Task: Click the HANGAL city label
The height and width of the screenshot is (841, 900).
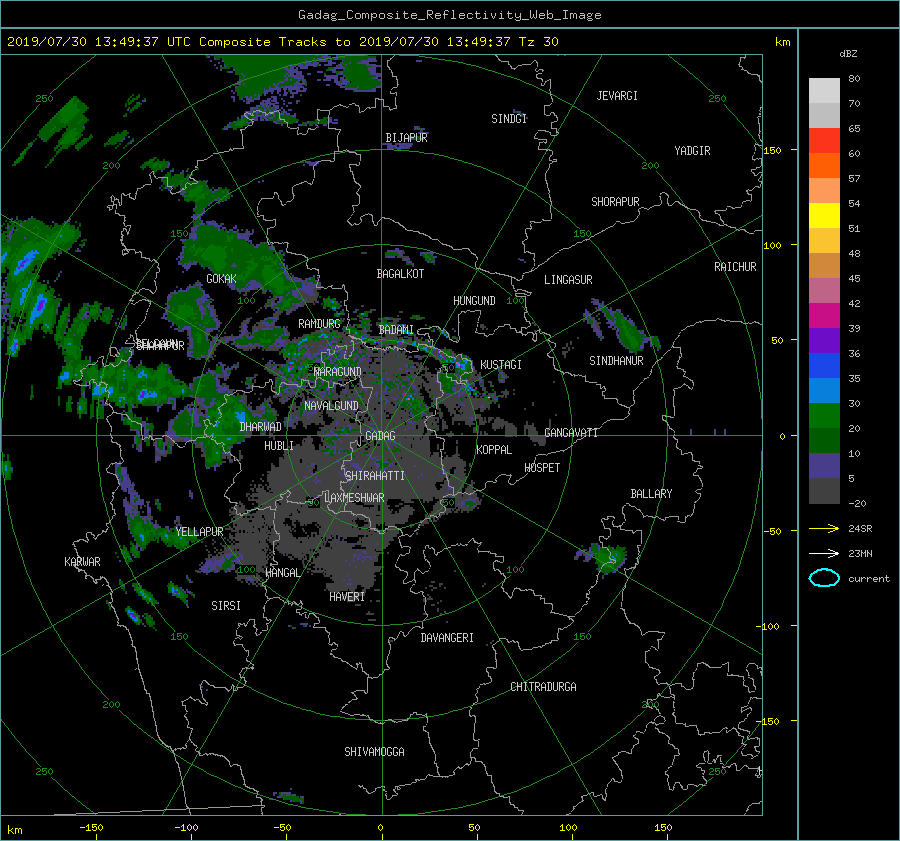Action: pyautogui.click(x=282, y=573)
